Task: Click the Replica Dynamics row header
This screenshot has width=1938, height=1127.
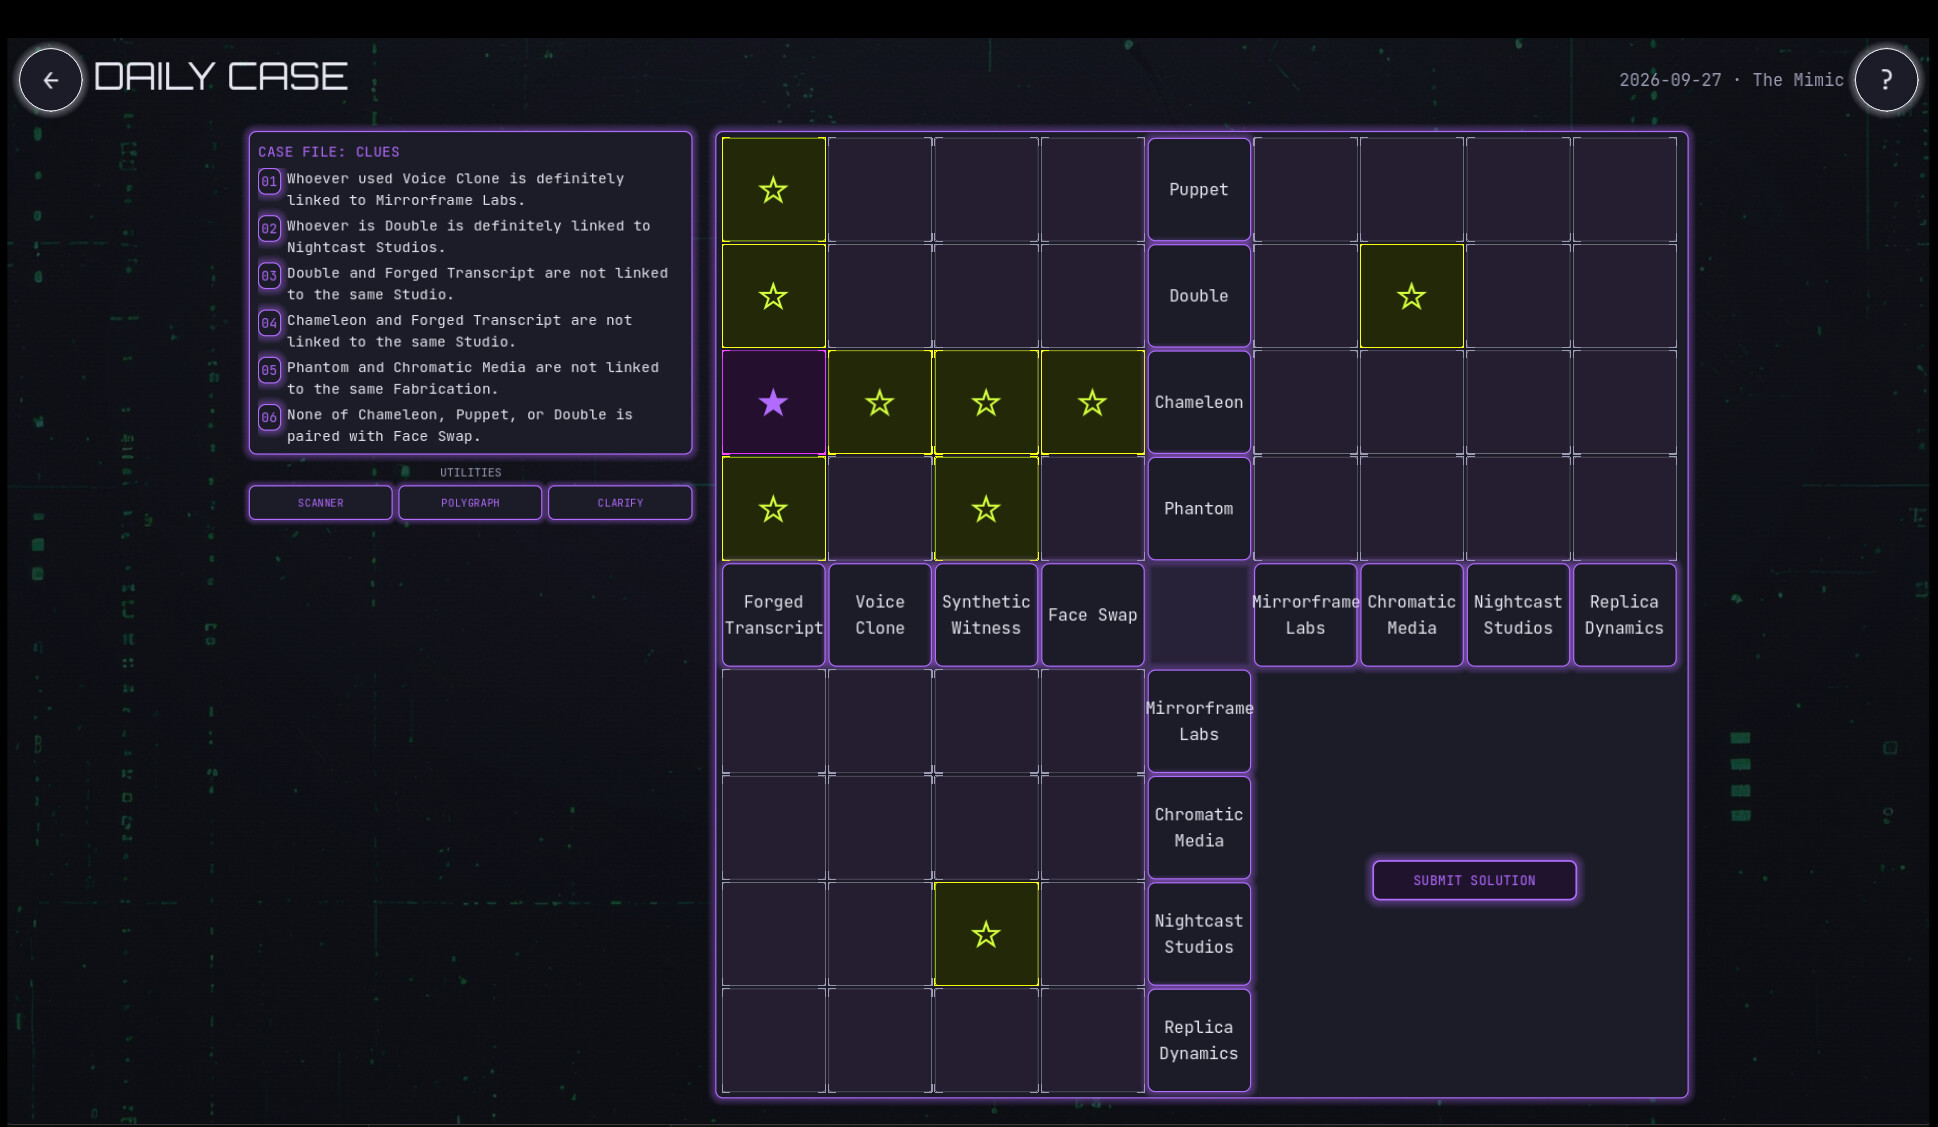Action: (x=1199, y=1040)
